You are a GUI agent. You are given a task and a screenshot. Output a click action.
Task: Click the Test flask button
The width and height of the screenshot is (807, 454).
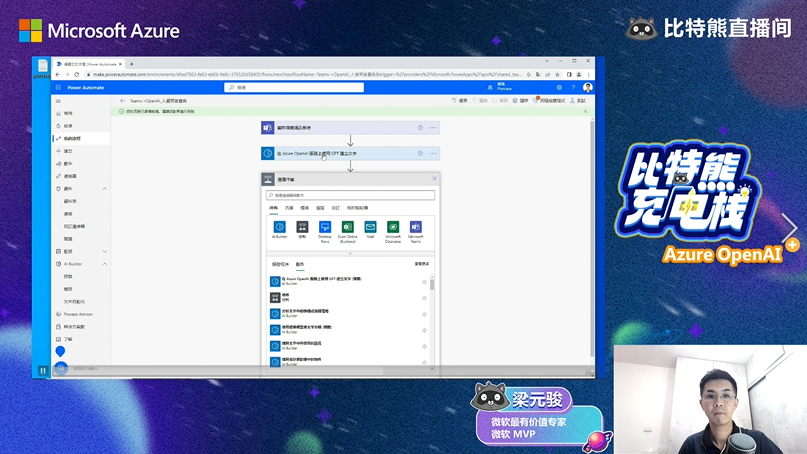pyautogui.click(x=577, y=101)
